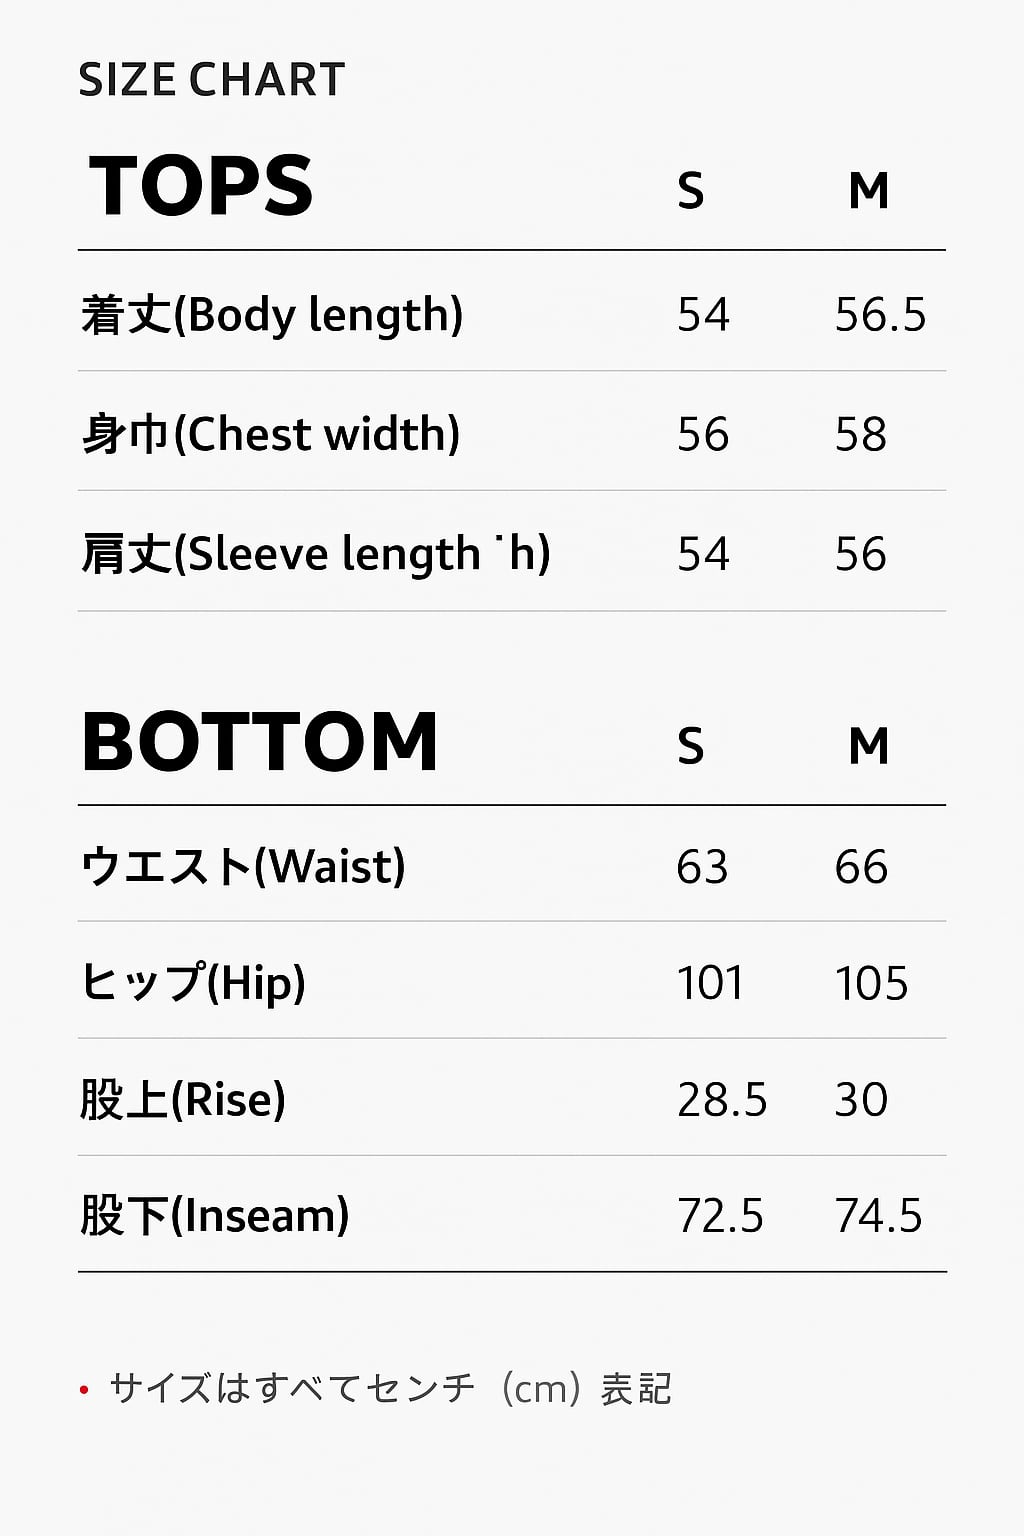This screenshot has width=1024, height=1536.
Task: Select the Body length row label
Action: click(271, 314)
